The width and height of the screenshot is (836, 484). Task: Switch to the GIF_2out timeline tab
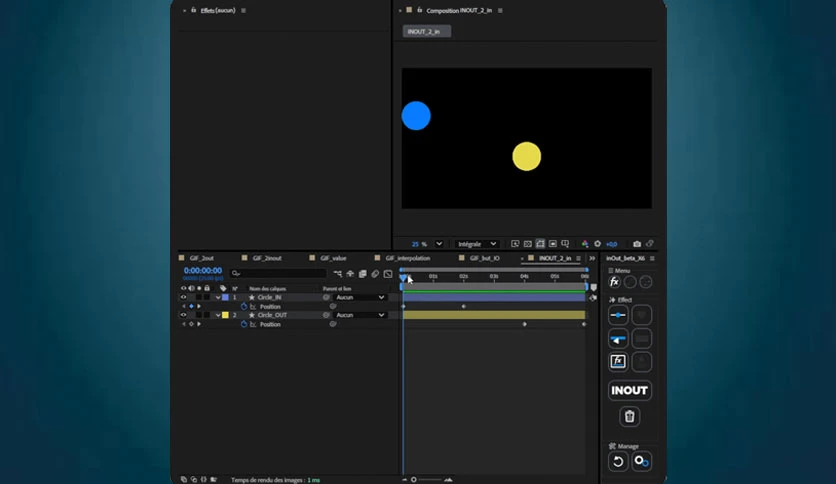coord(202,258)
